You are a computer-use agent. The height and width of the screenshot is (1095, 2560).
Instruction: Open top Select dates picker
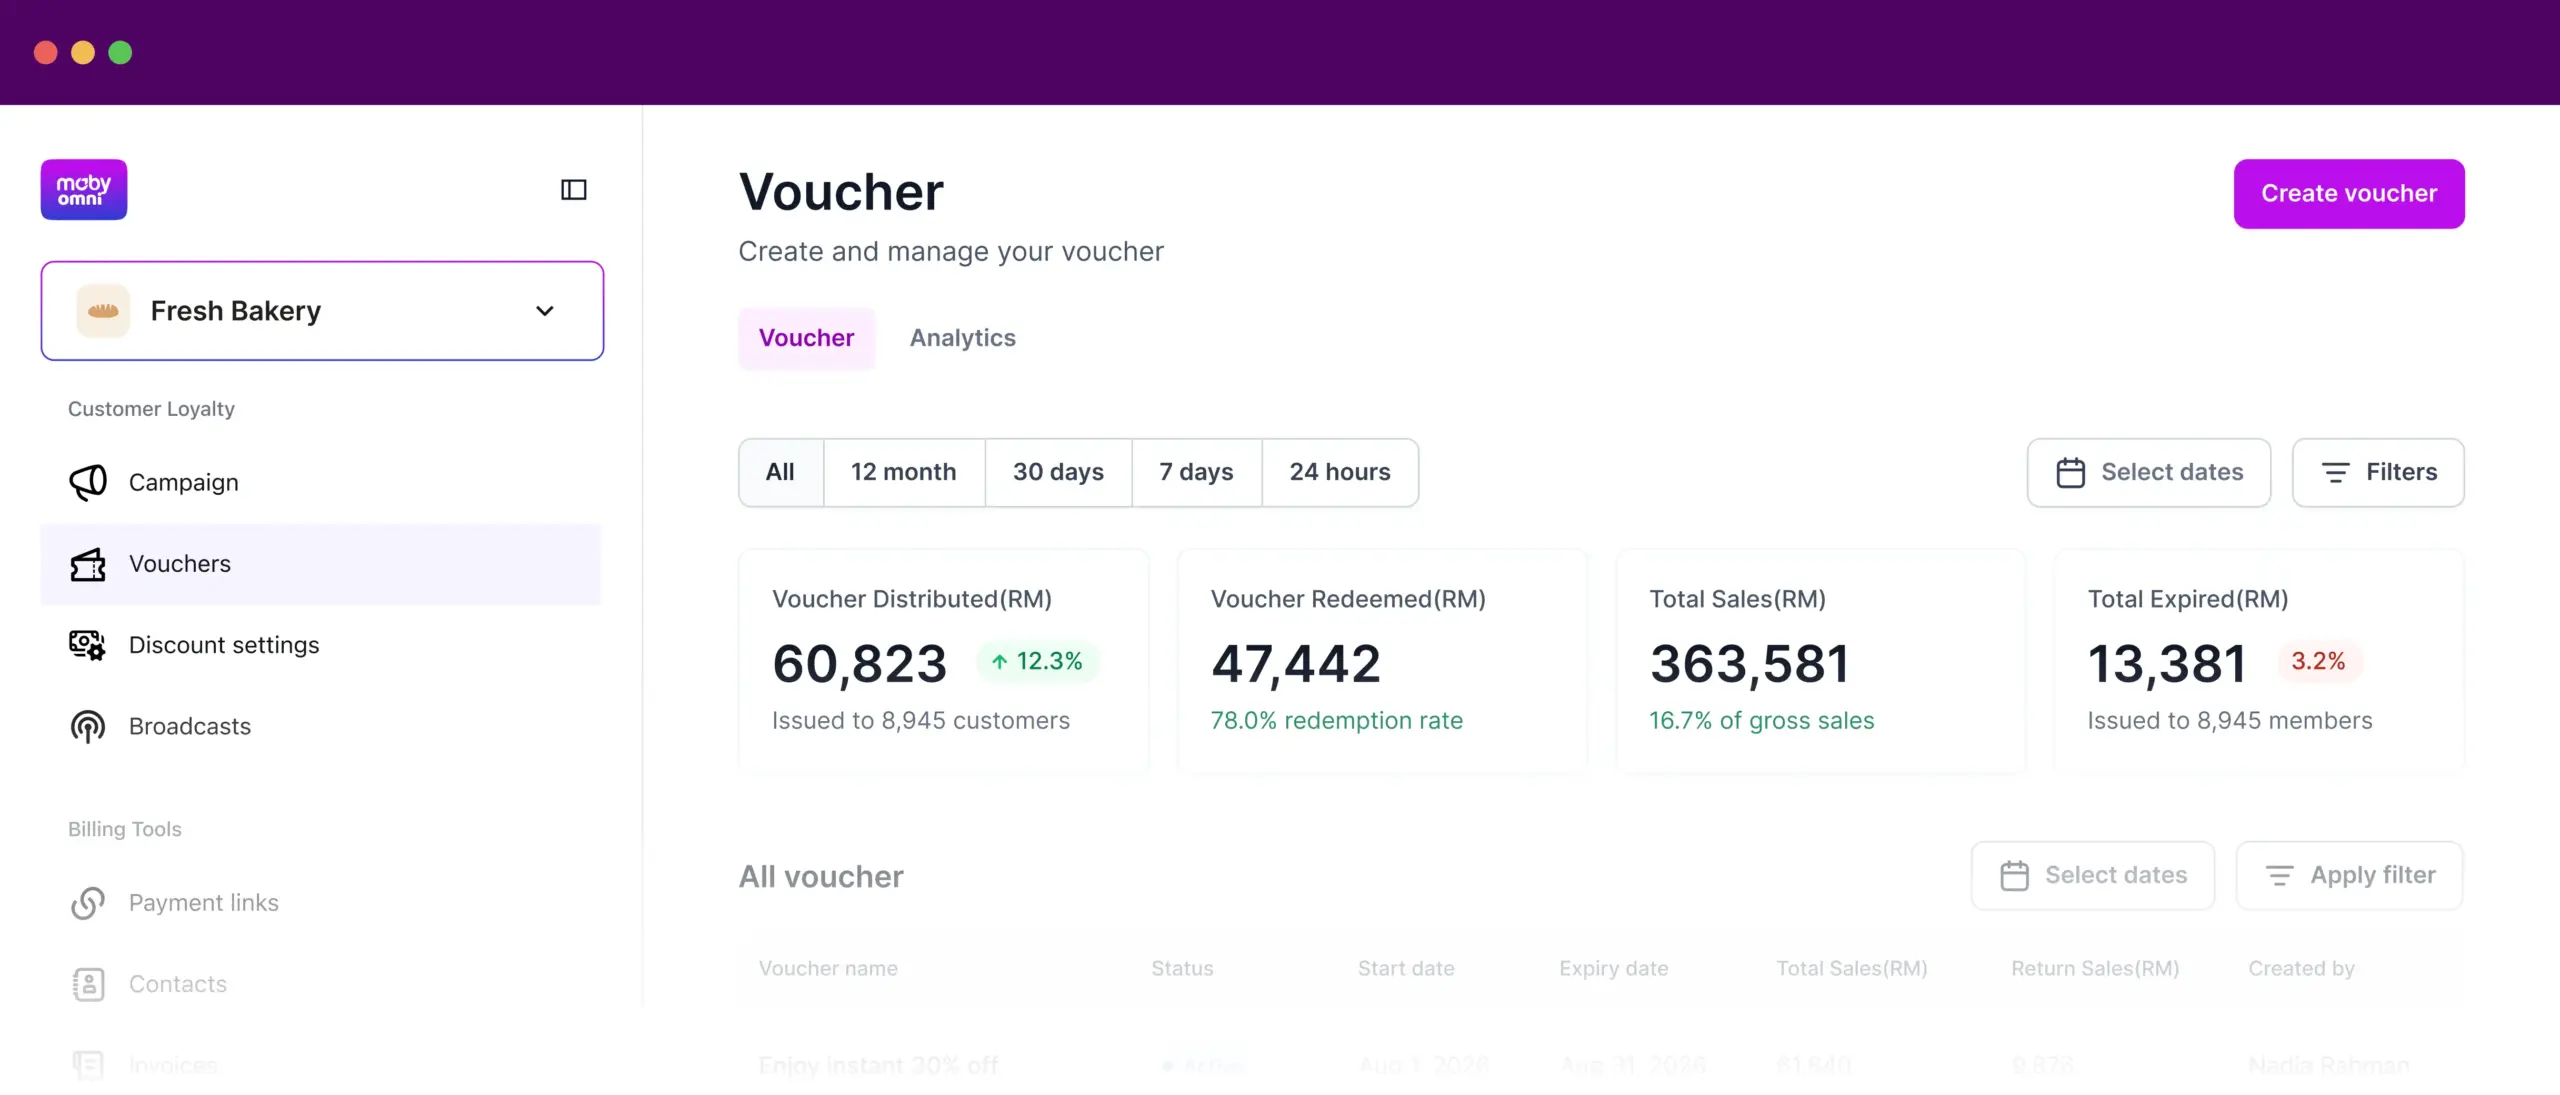pyautogui.click(x=2149, y=472)
